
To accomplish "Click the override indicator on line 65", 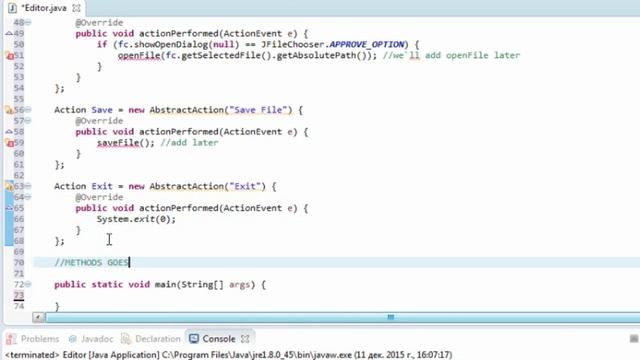I will pos(9,208).
